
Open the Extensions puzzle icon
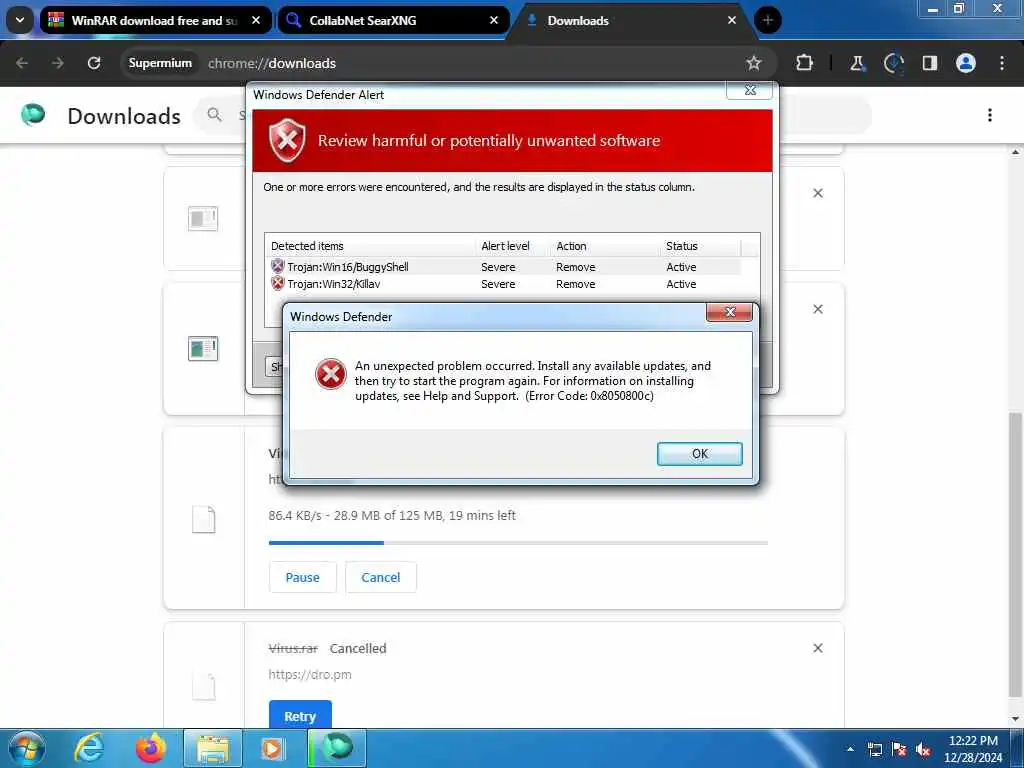click(x=805, y=63)
